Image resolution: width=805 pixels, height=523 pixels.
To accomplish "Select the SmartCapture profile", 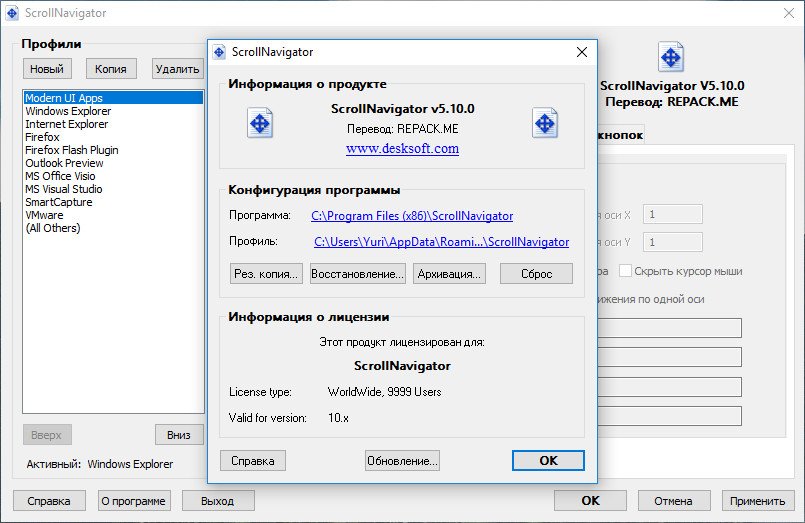I will (x=113, y=202).
